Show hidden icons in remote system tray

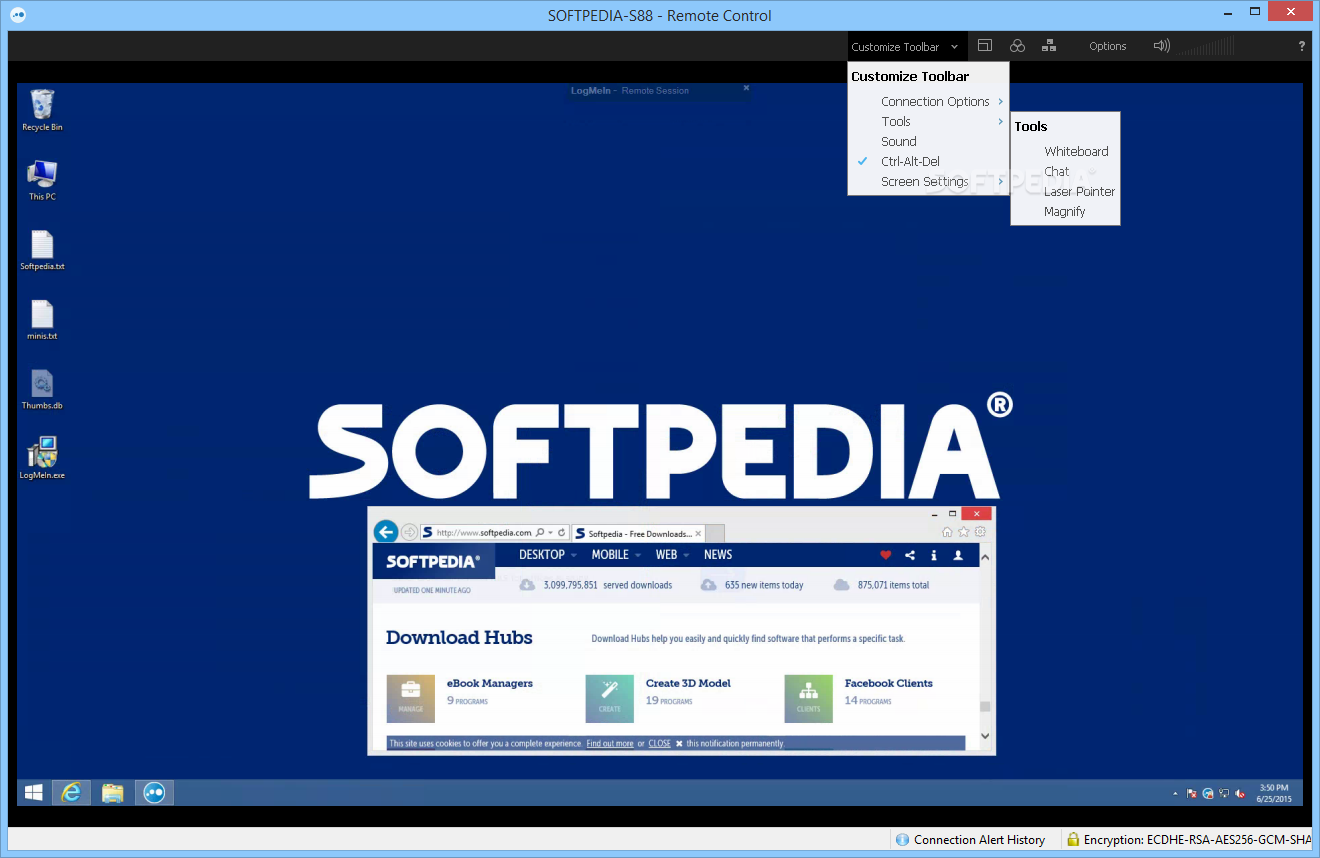pyautogui.click(x=1175, y=794)
